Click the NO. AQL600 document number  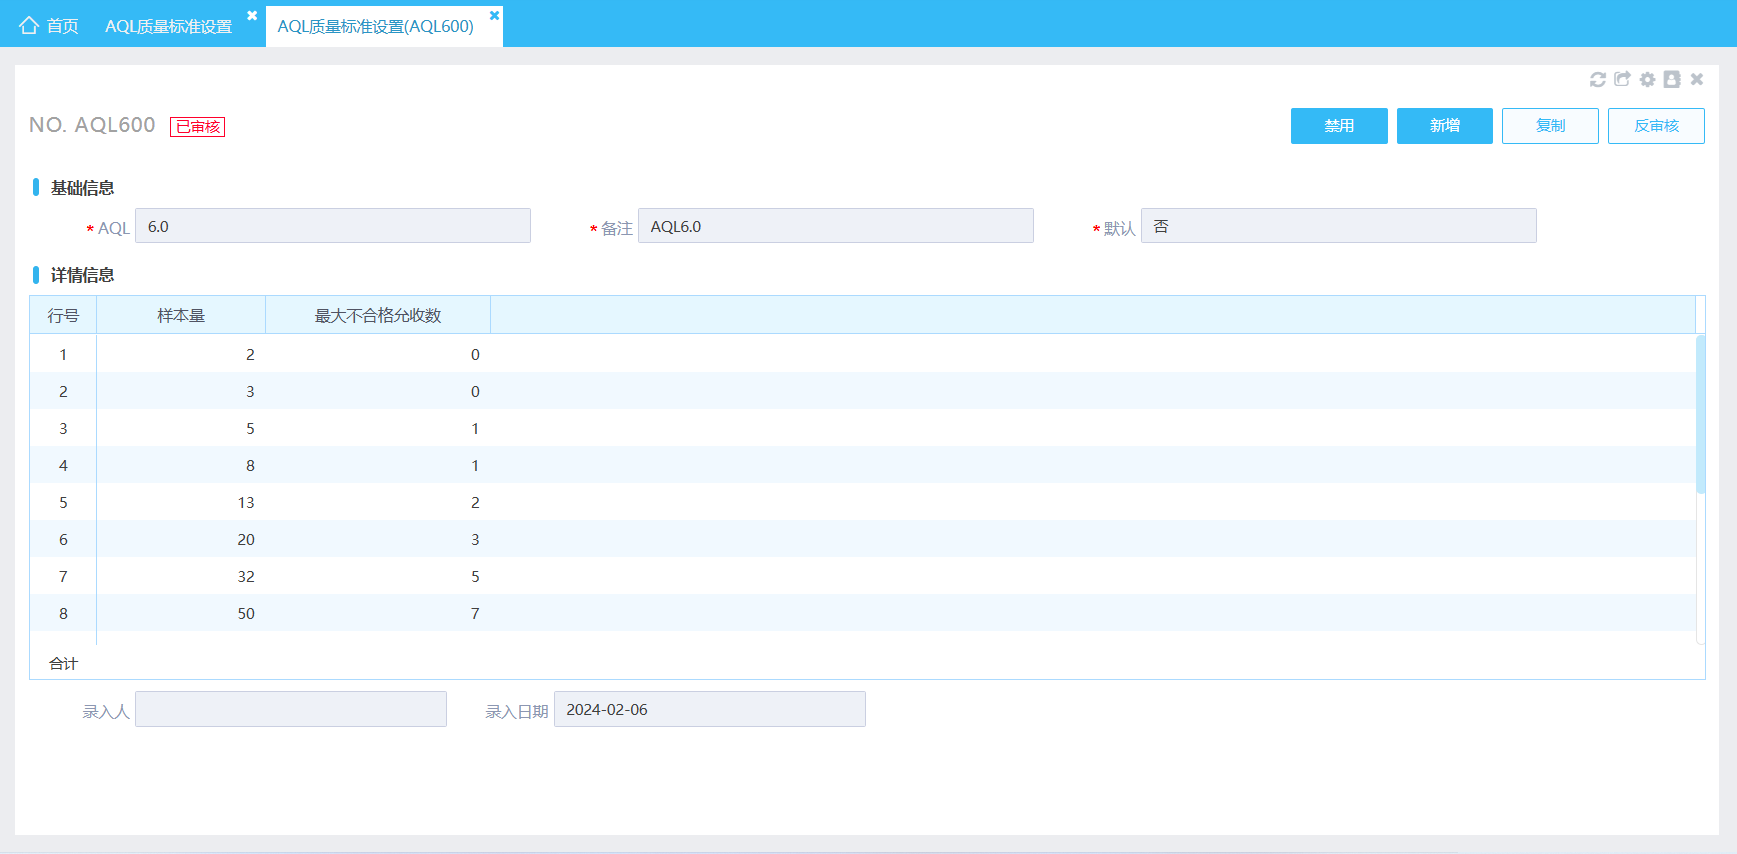pyautogui.click(x=92, y=125)
